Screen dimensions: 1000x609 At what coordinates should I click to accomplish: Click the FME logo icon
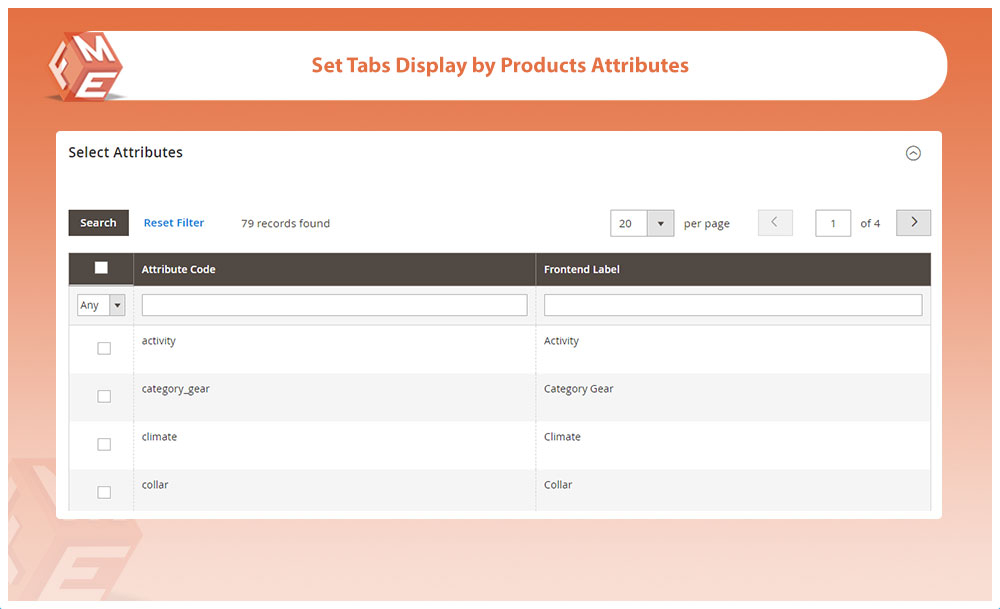point(84,67)
